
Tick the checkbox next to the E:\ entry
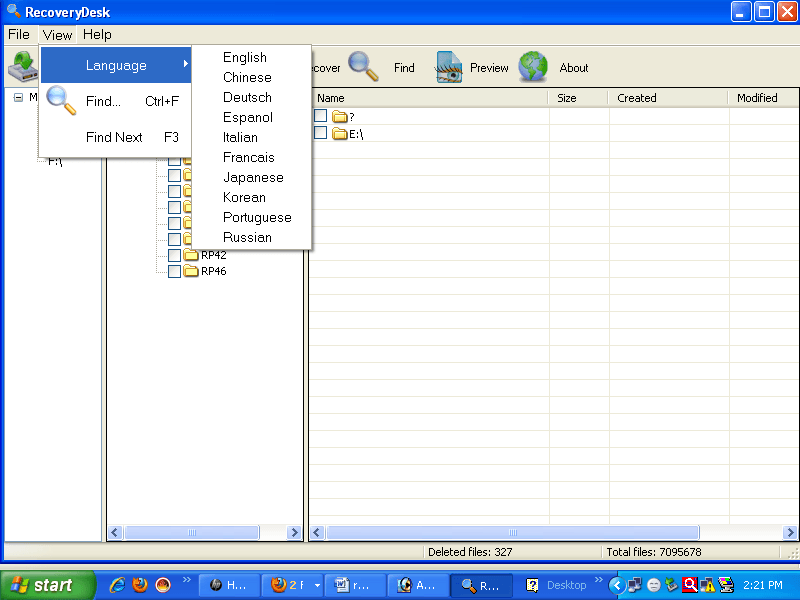point(320,133)
